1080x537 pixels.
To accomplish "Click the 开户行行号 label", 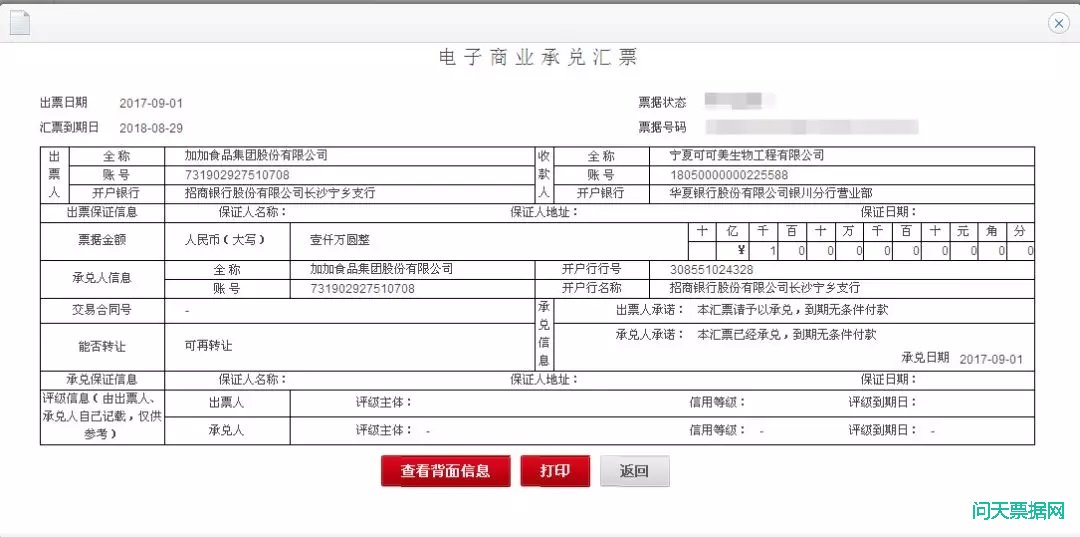I will point(592,269).
